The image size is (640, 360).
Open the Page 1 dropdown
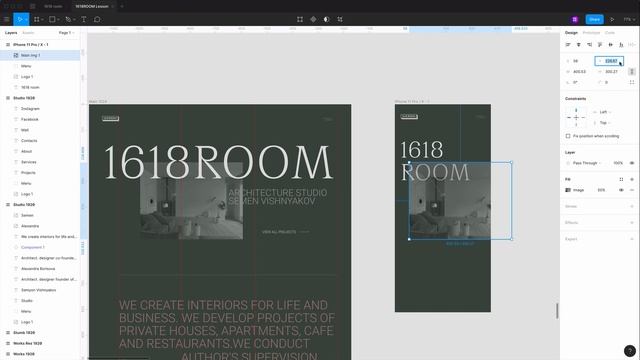[66, 33]
